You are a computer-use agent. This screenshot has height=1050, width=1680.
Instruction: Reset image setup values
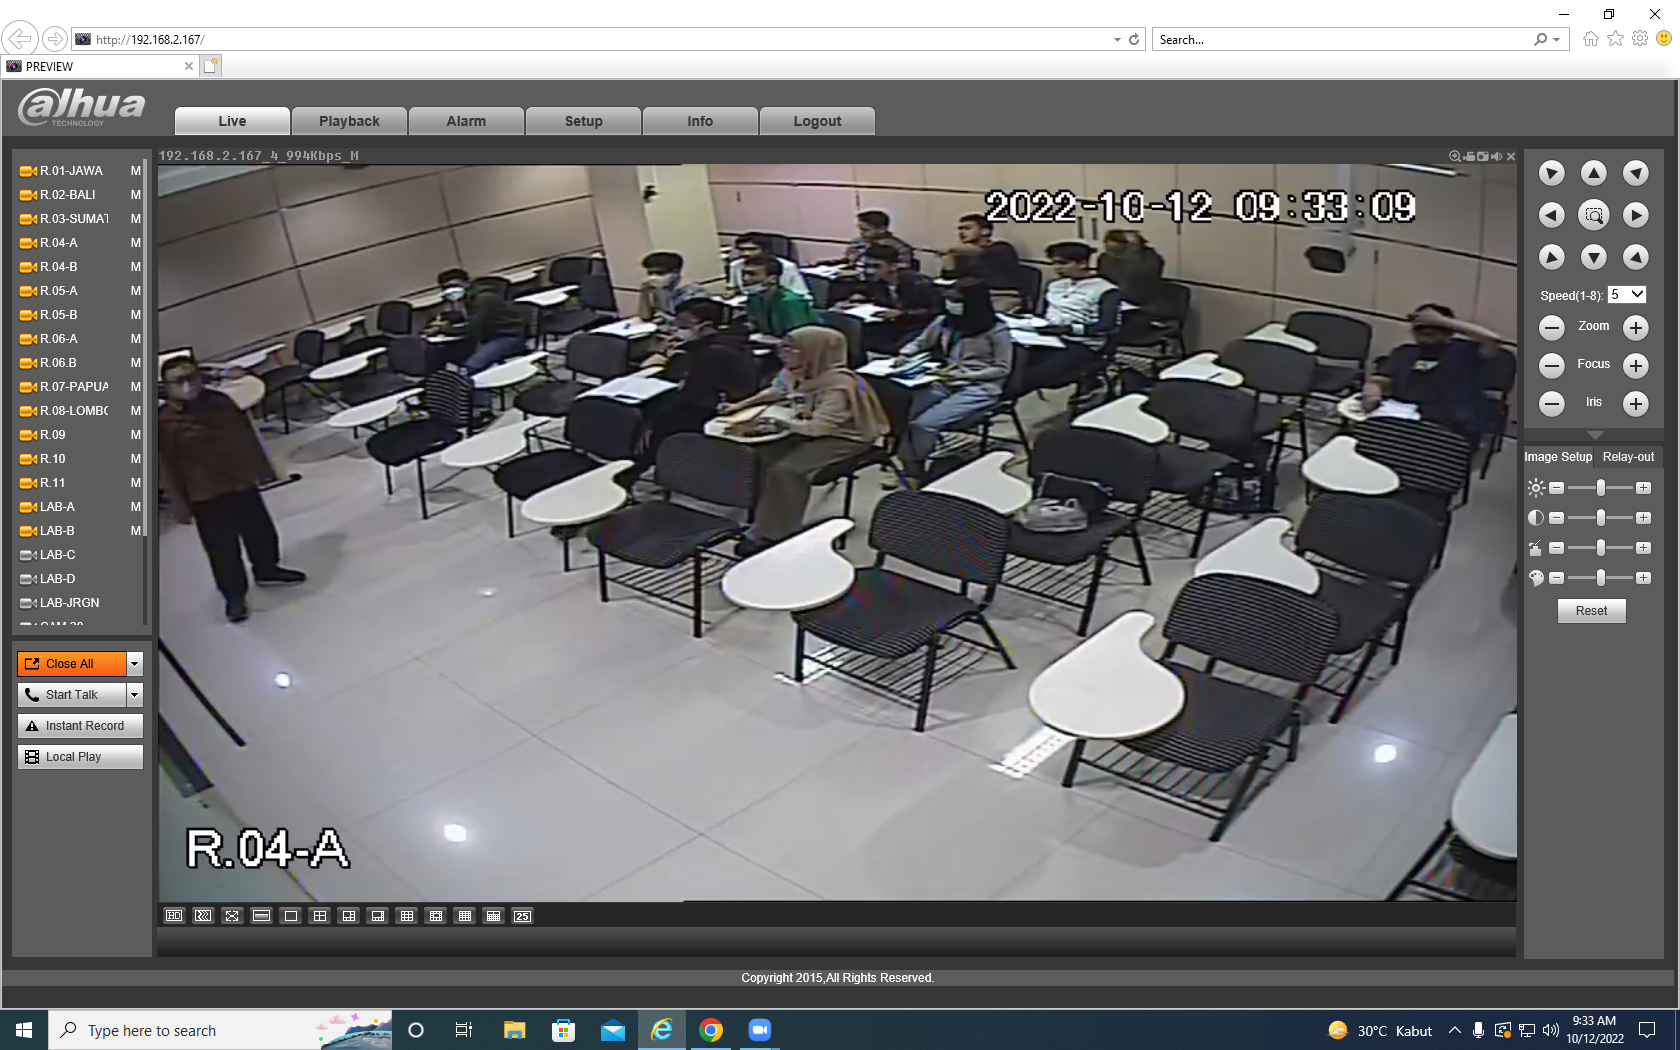tap(1591, 611)
